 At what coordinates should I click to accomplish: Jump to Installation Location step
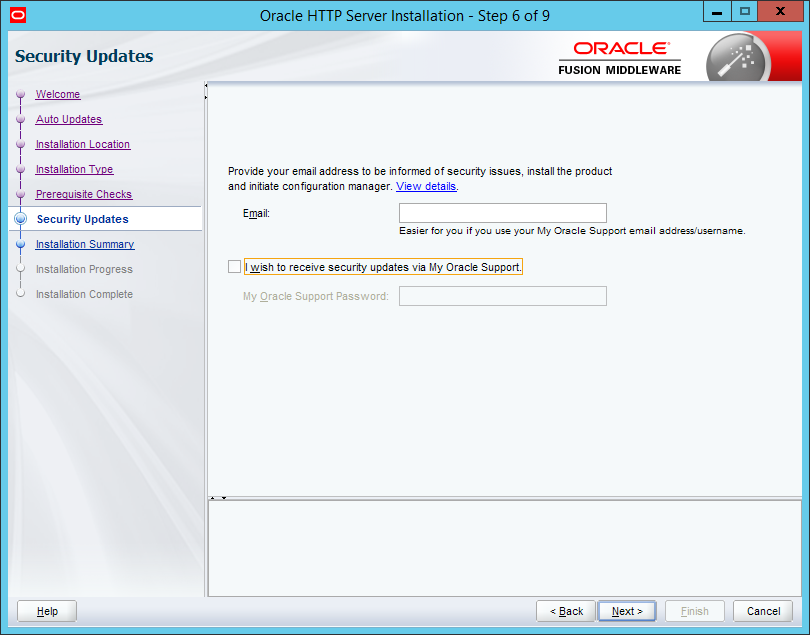tap(83, 145)
